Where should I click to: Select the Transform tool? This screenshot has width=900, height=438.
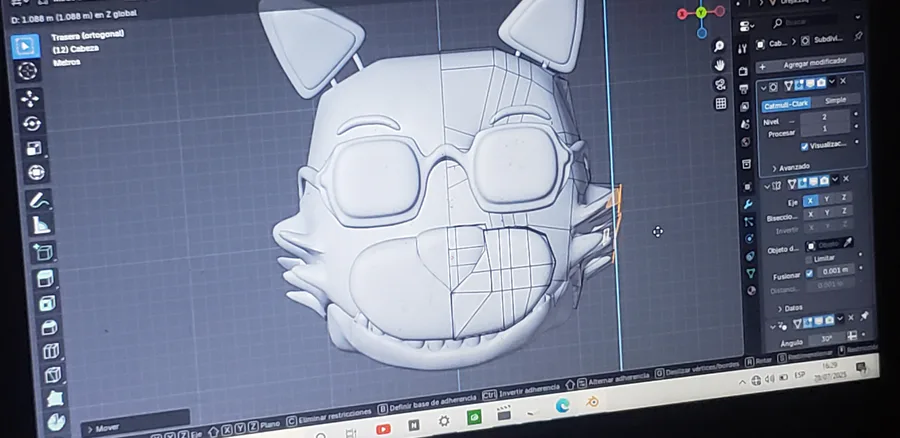[x=36, y=172]
